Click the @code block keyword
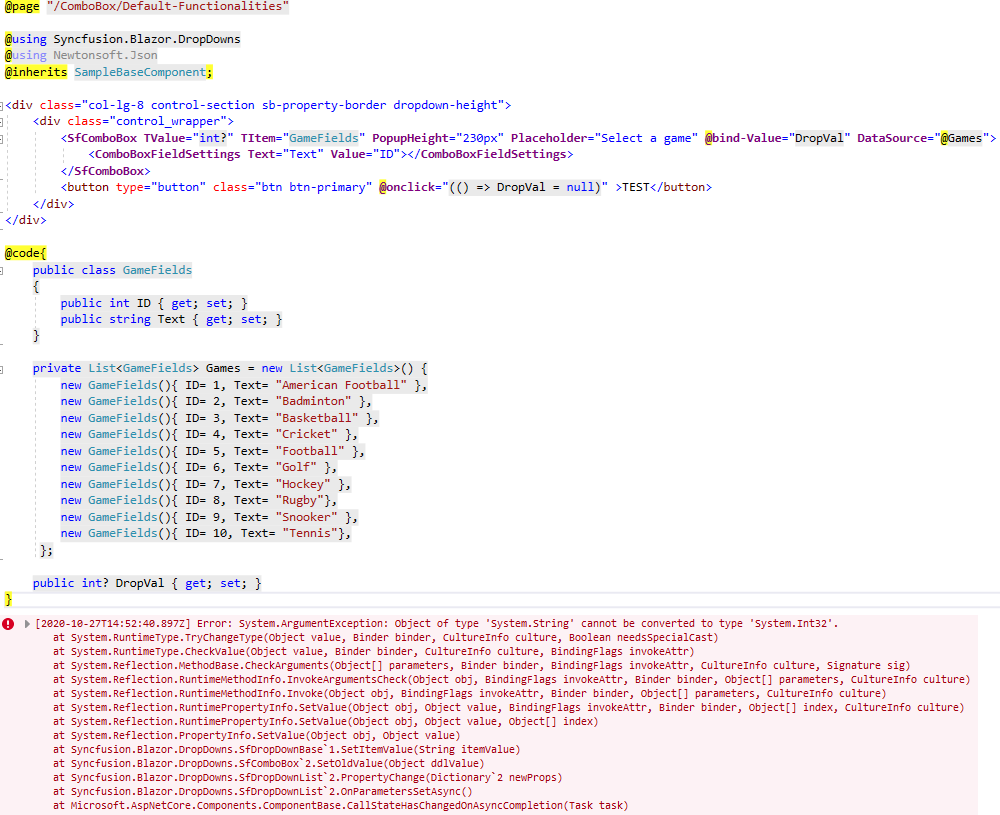 pos(23,254)
